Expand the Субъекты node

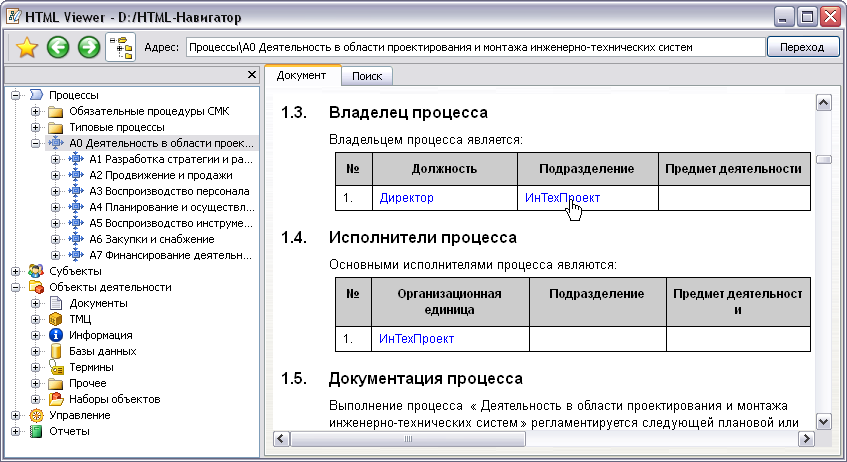click(x=16, y=271)
